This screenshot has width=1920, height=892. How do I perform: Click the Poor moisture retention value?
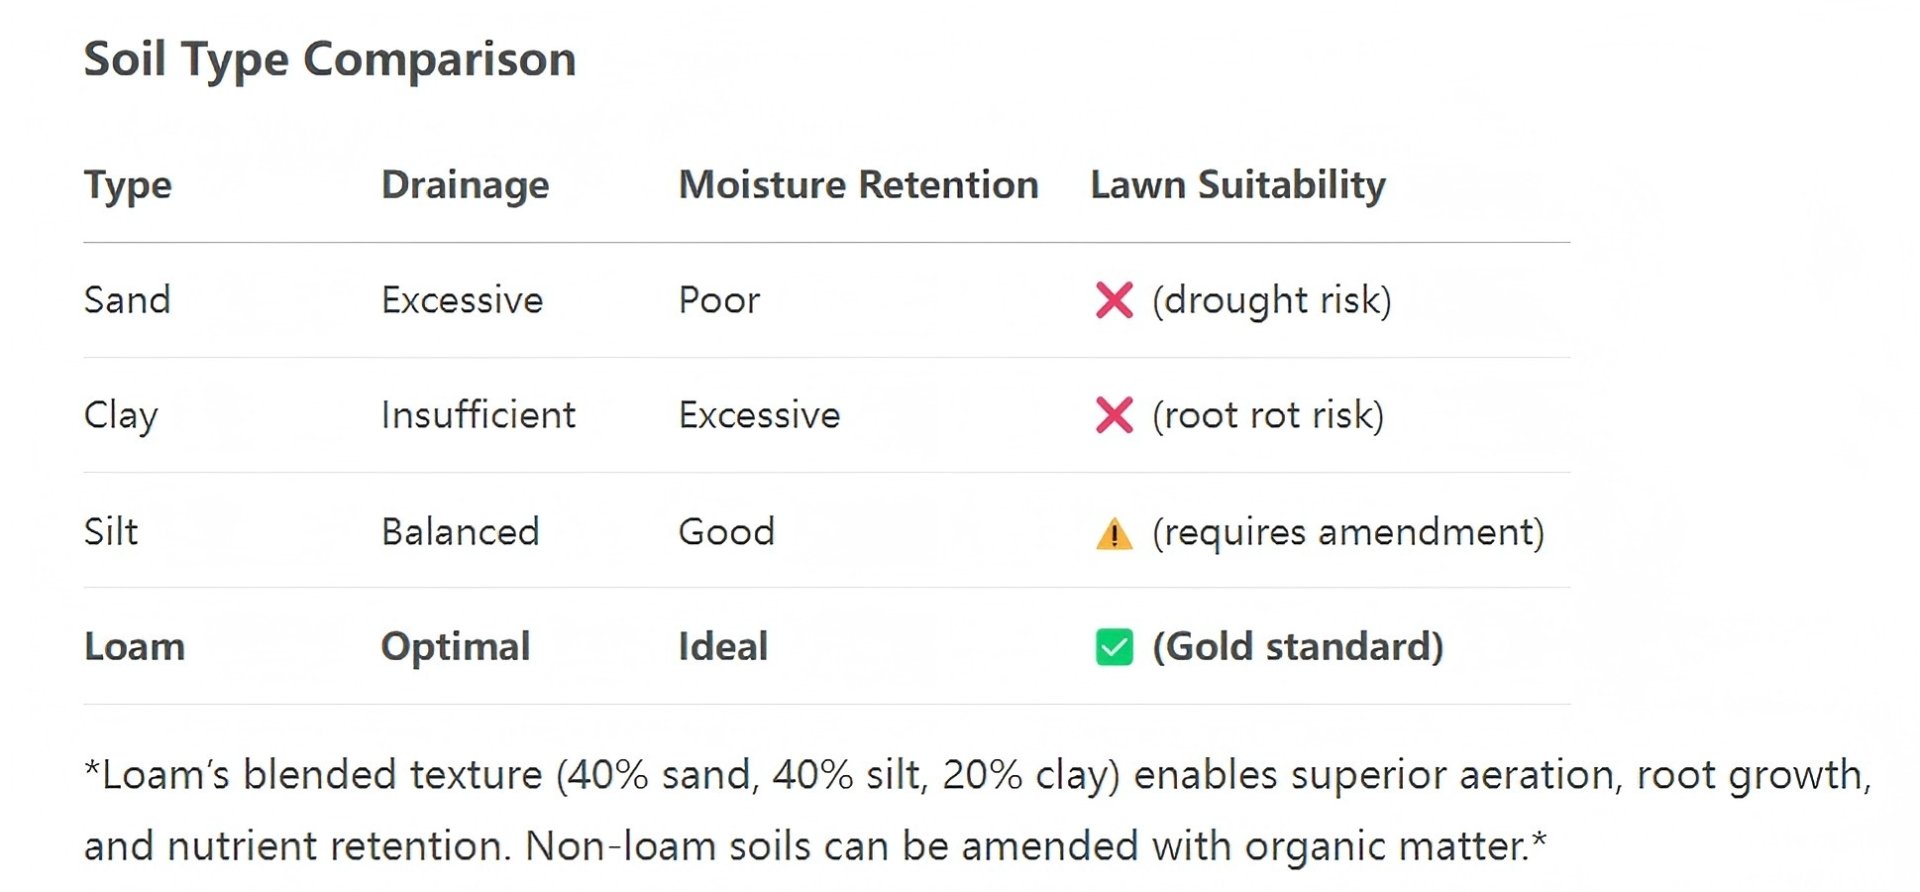tap(719, 300)
